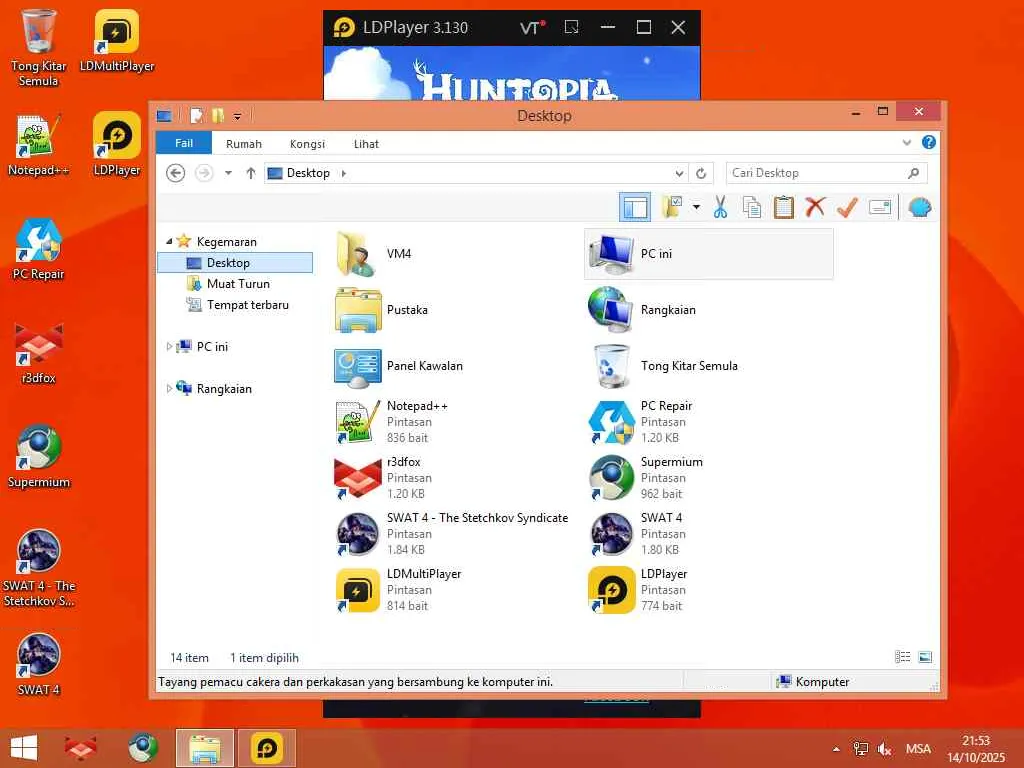Open the Windows Start button
The image size is (1024, 768).
pyautogui.click(x=24, y=748)
